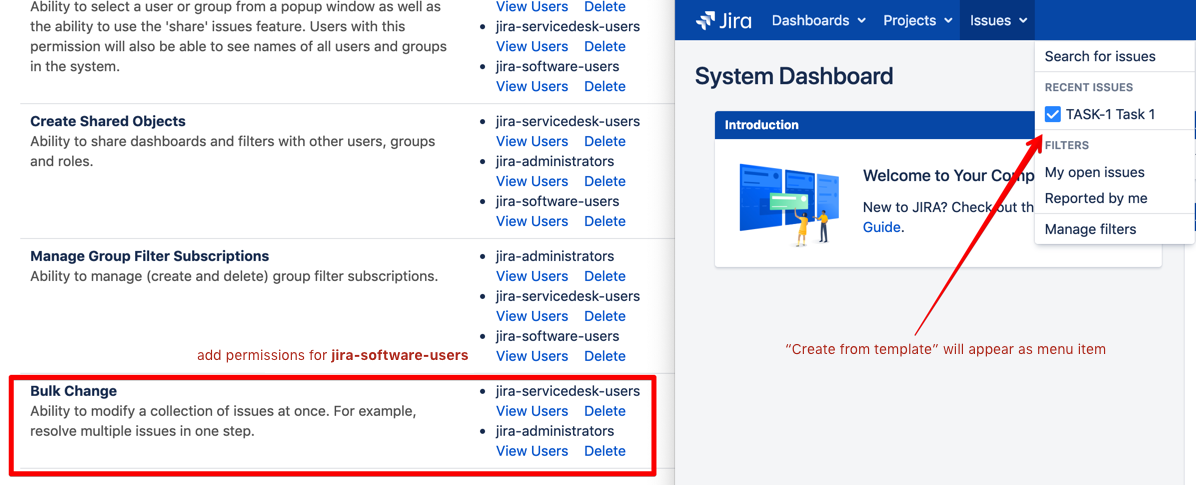Delete jira-servicedesk-users from Bulk Change
Screen dimensions: 1196x485
[605, 411]
